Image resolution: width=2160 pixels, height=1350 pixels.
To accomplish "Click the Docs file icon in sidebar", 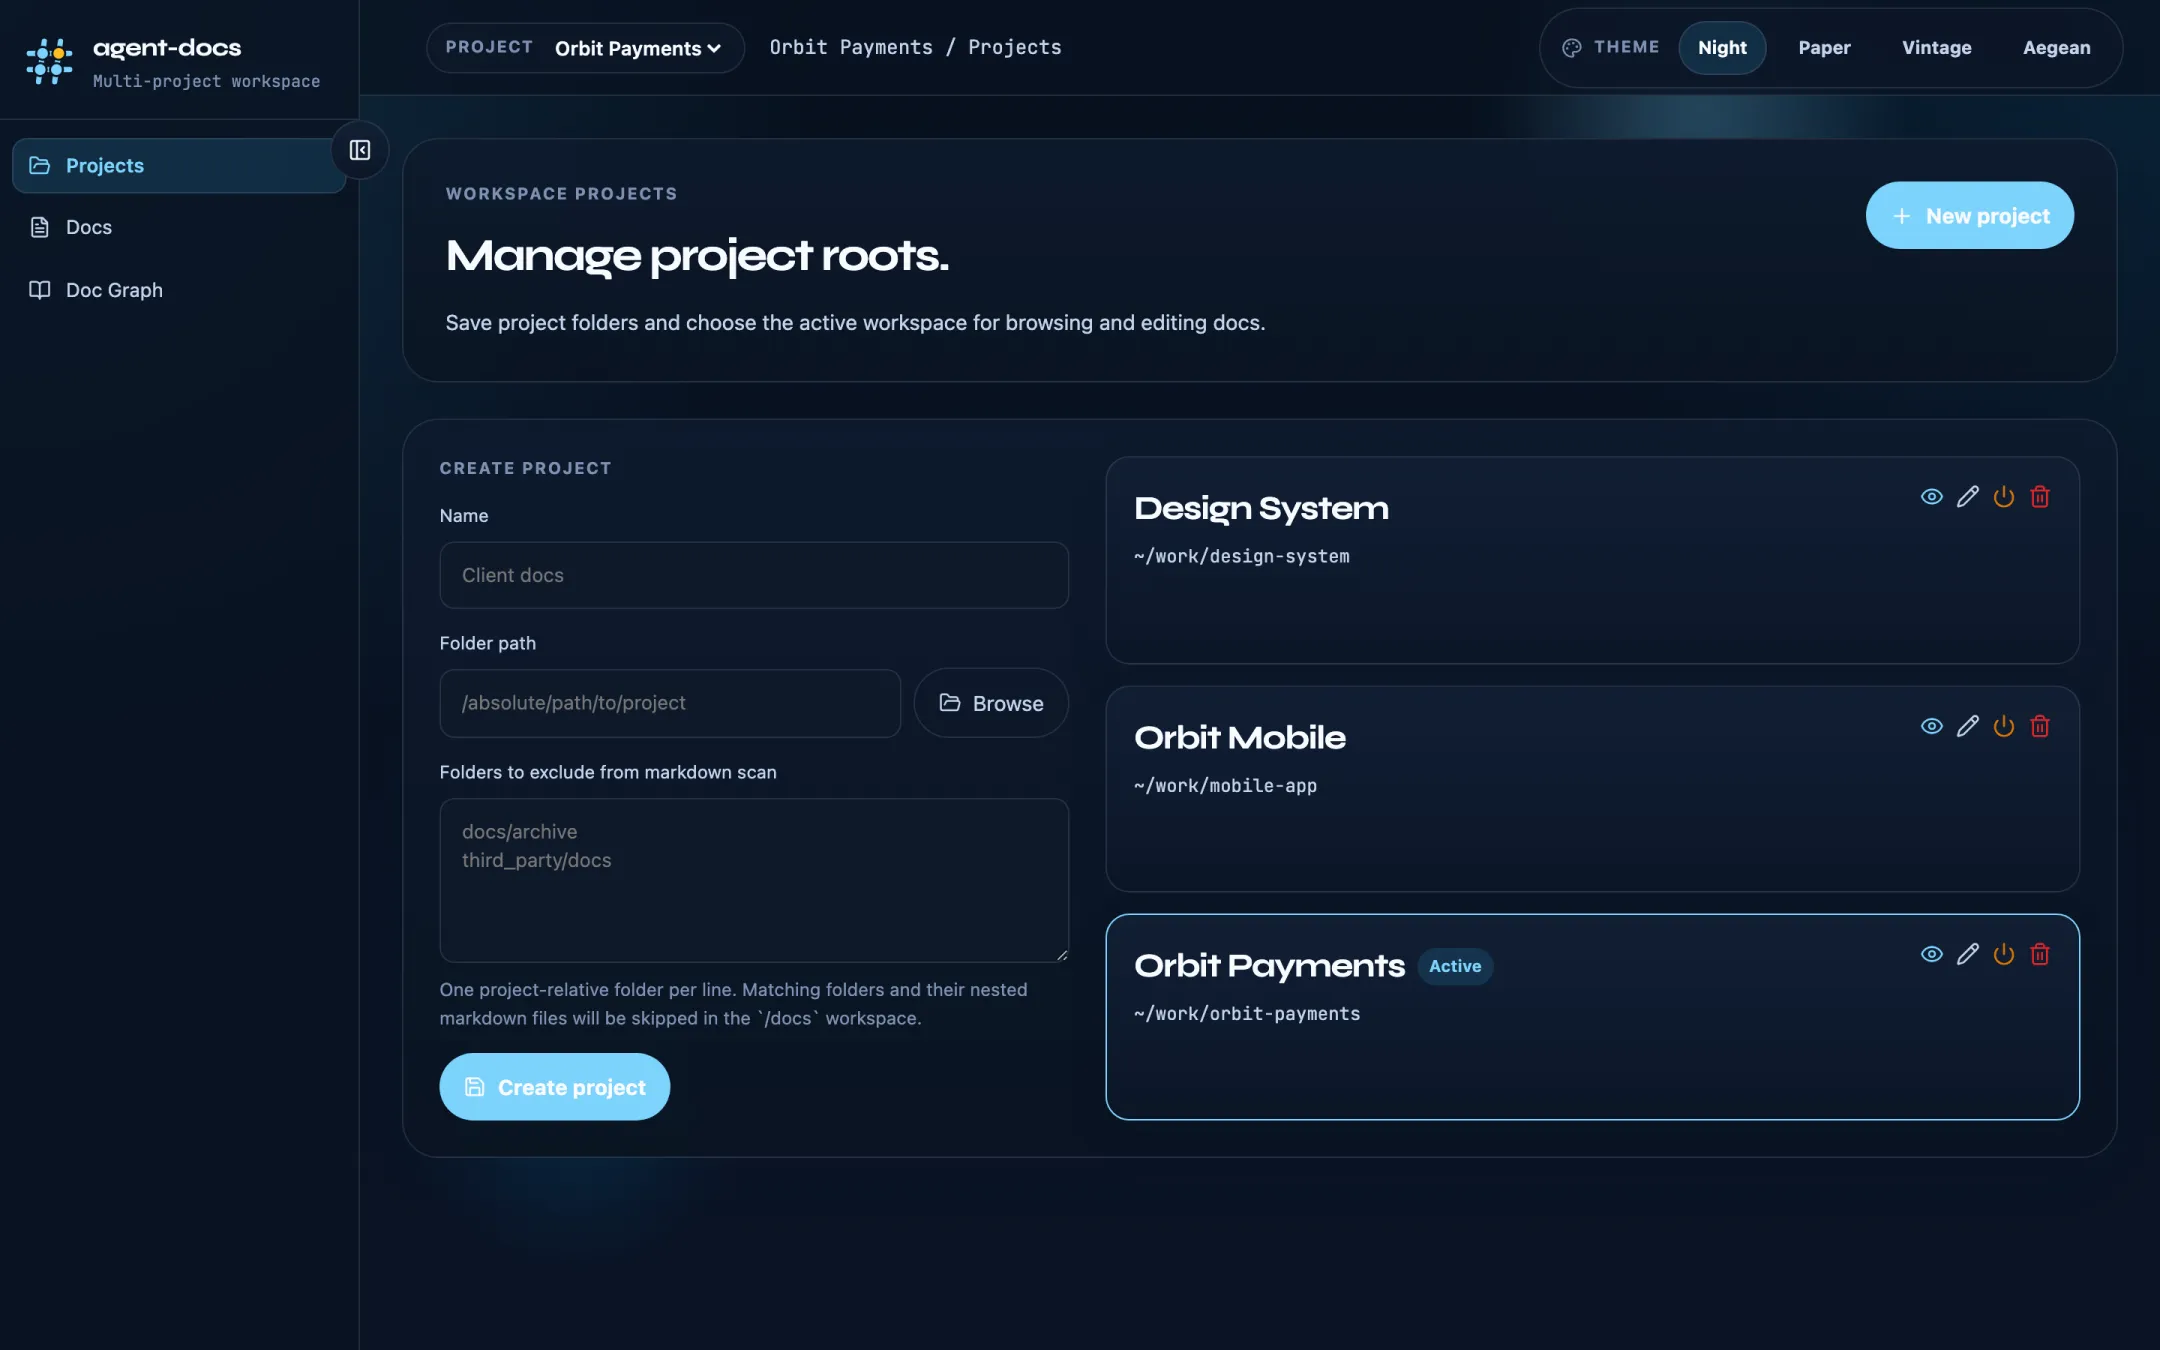I will tap(40, 227).
